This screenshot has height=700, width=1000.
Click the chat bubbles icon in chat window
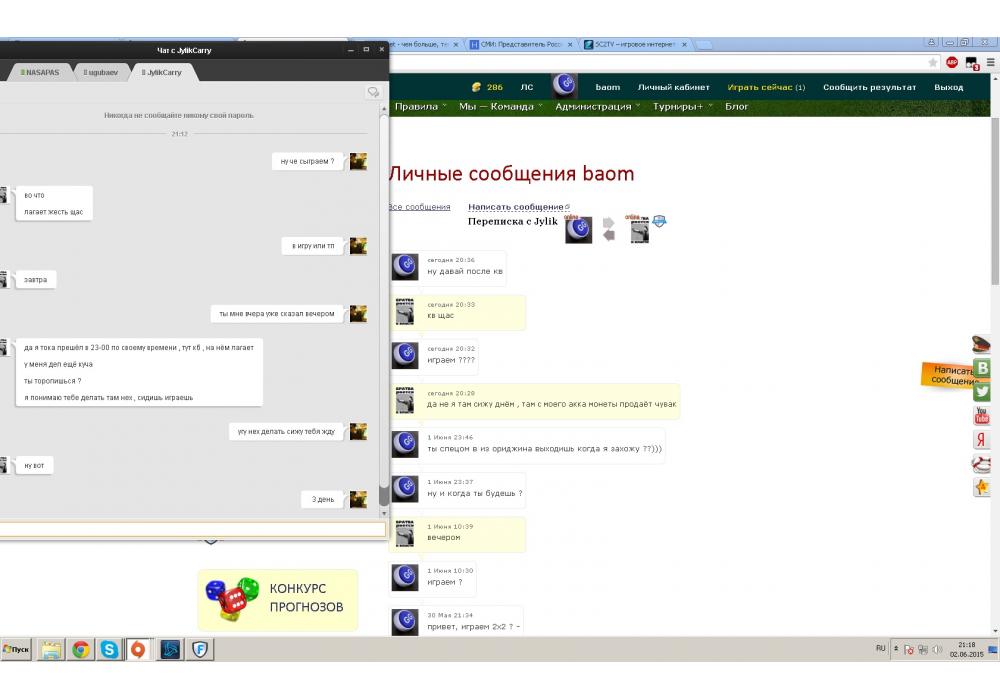coord(373,92)
